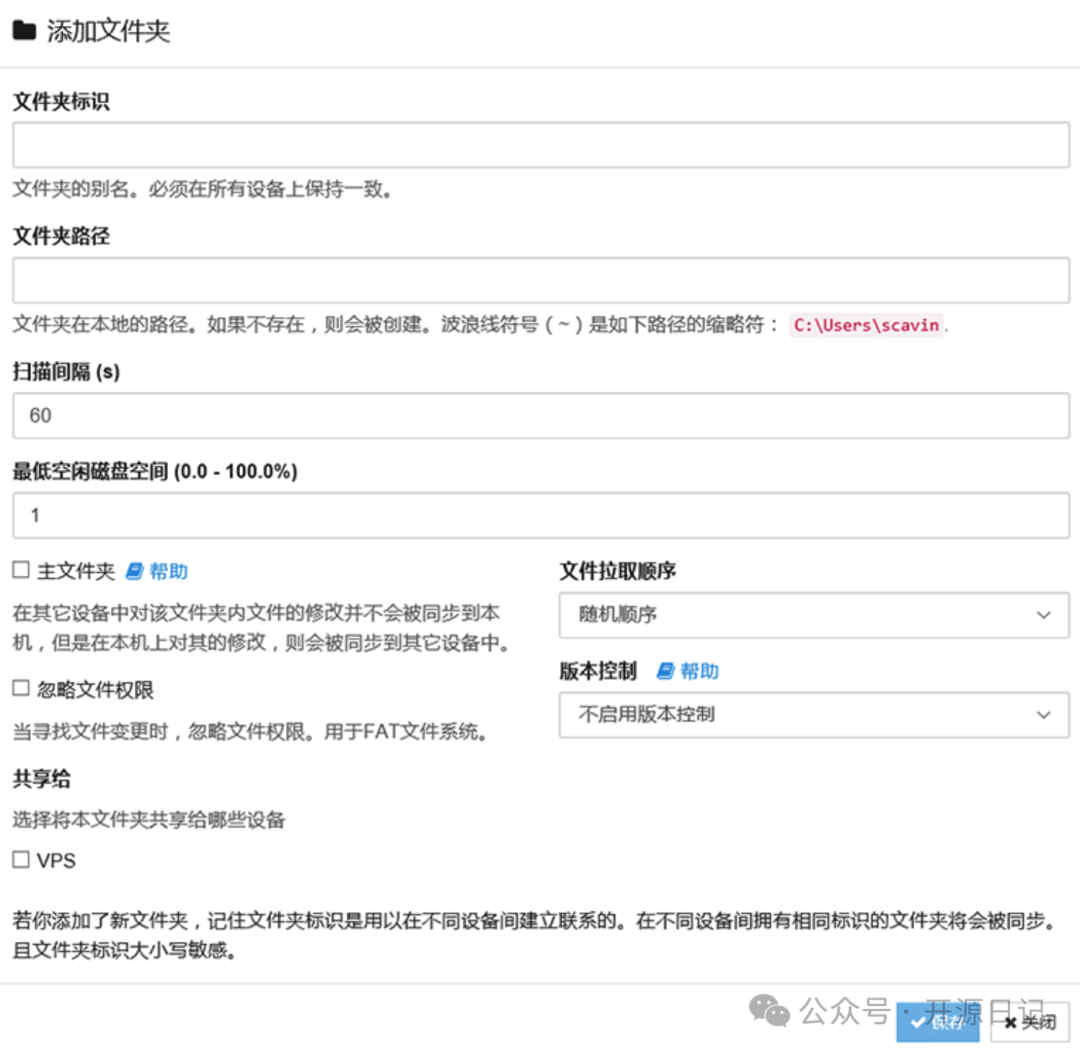Click the chevron arrow of 随机顺序 selector
The height and width of the screenshot is (1055, 1080).
[x=1043, y=614]
